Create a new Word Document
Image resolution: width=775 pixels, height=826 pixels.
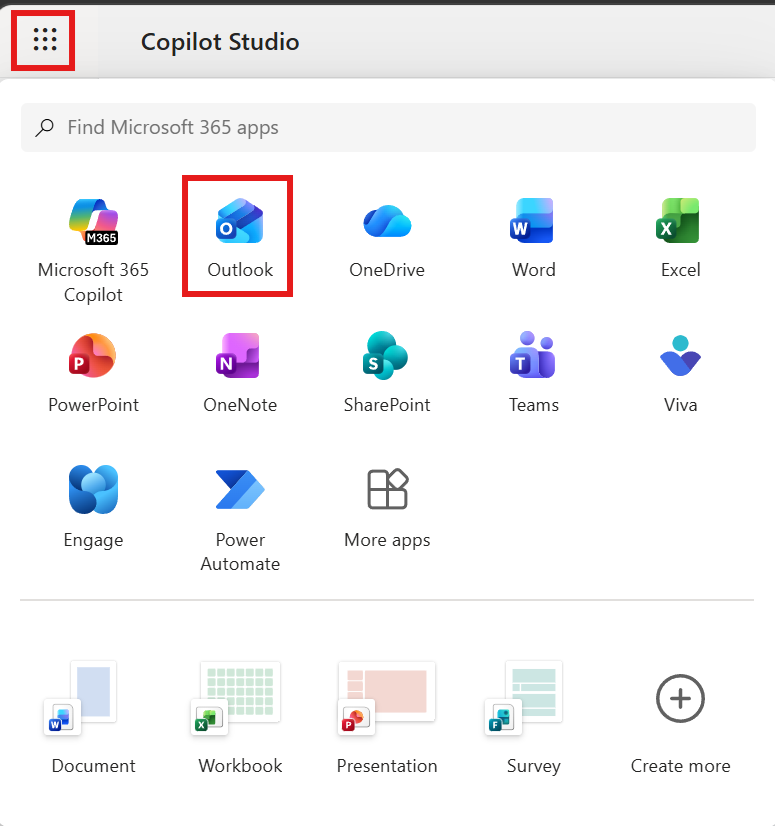pos(93,717)
